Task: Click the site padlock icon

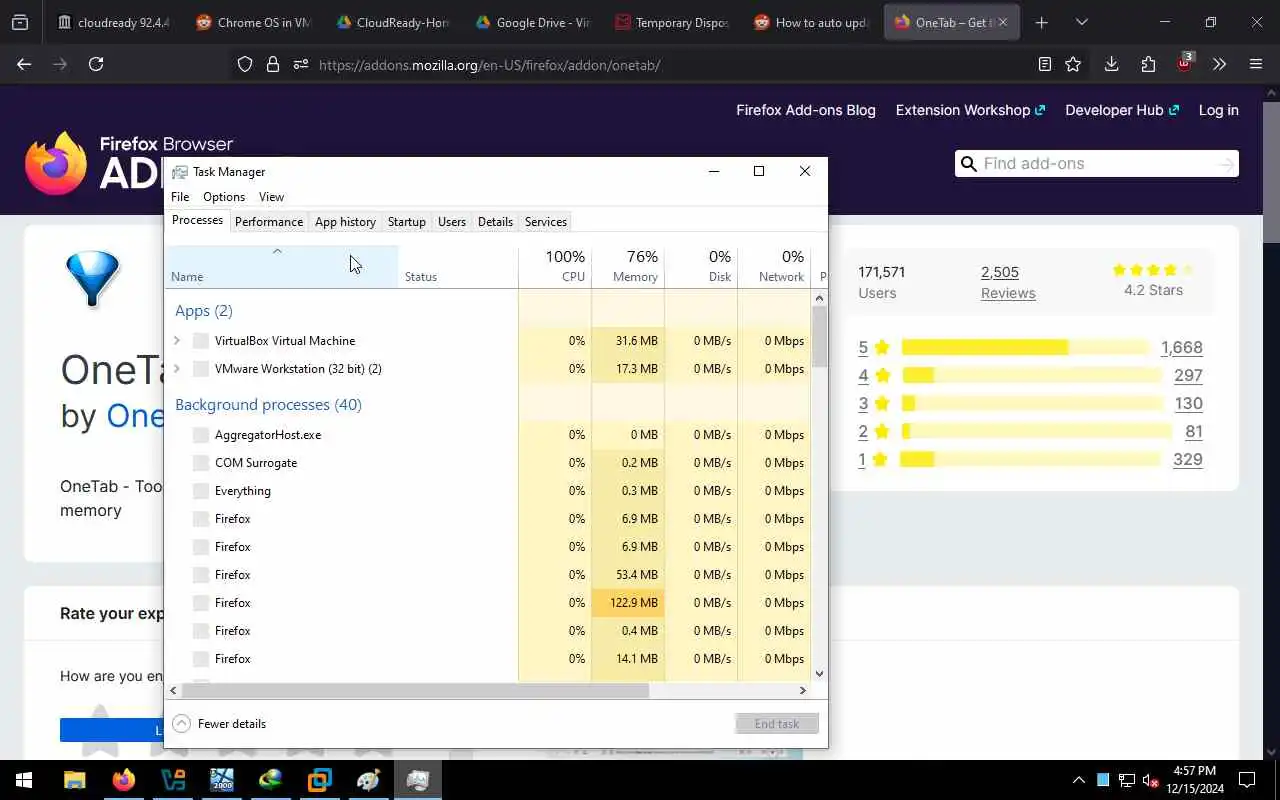Action: point(273,64)
